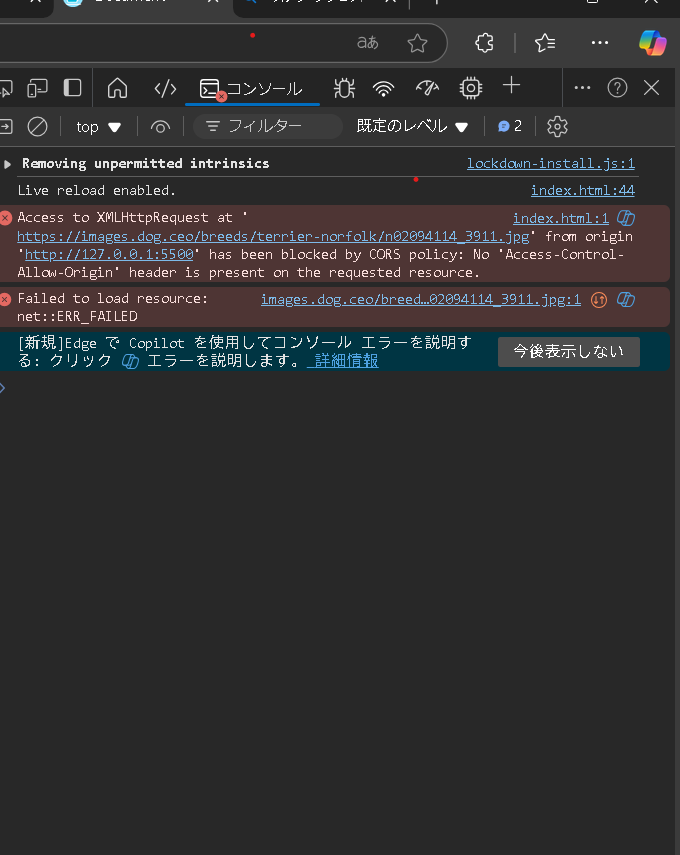This screenshot has width=680, height=855.
Task: Open the index.html:44 source link
Action: [582, 190]
